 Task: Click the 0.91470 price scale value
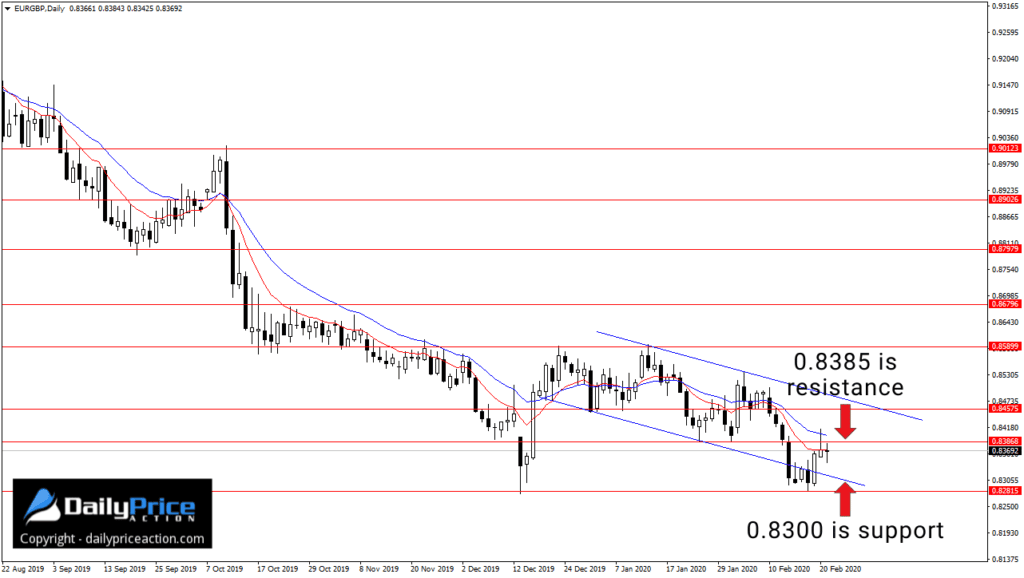[x=1006, y=85]
